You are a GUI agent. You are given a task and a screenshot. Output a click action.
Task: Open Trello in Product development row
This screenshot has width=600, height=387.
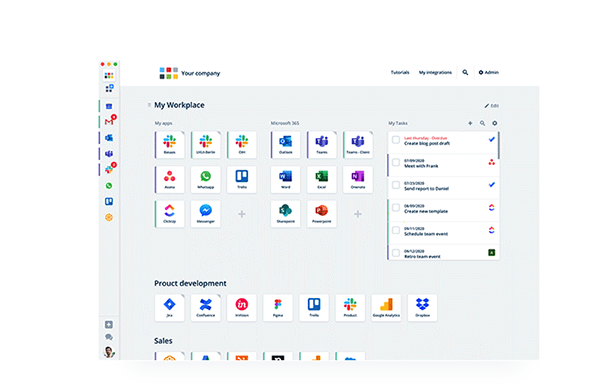tap(314, 307)
